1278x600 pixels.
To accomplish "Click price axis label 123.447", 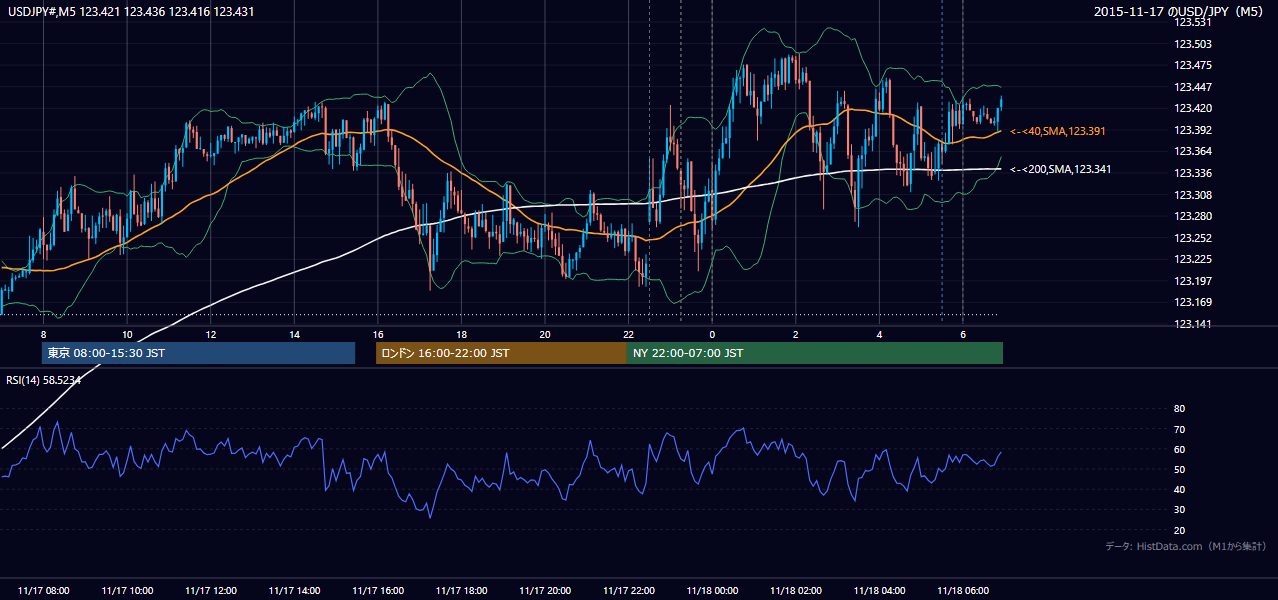I will 1192,87.
